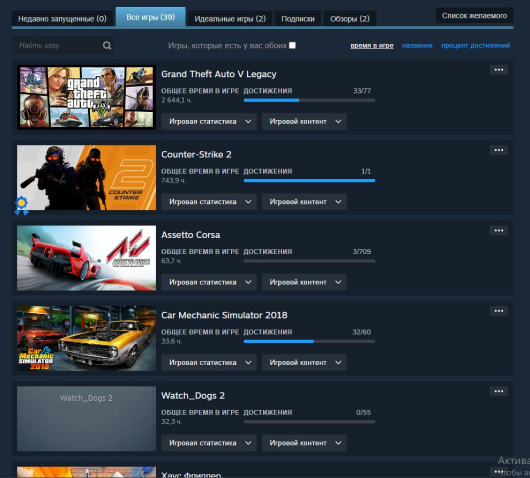The width and height of the screenshot is (530, 478).
Task: Click the Assetto Corsa cover thumbnail
Action: pyautogui.click(x=87, y=258)
